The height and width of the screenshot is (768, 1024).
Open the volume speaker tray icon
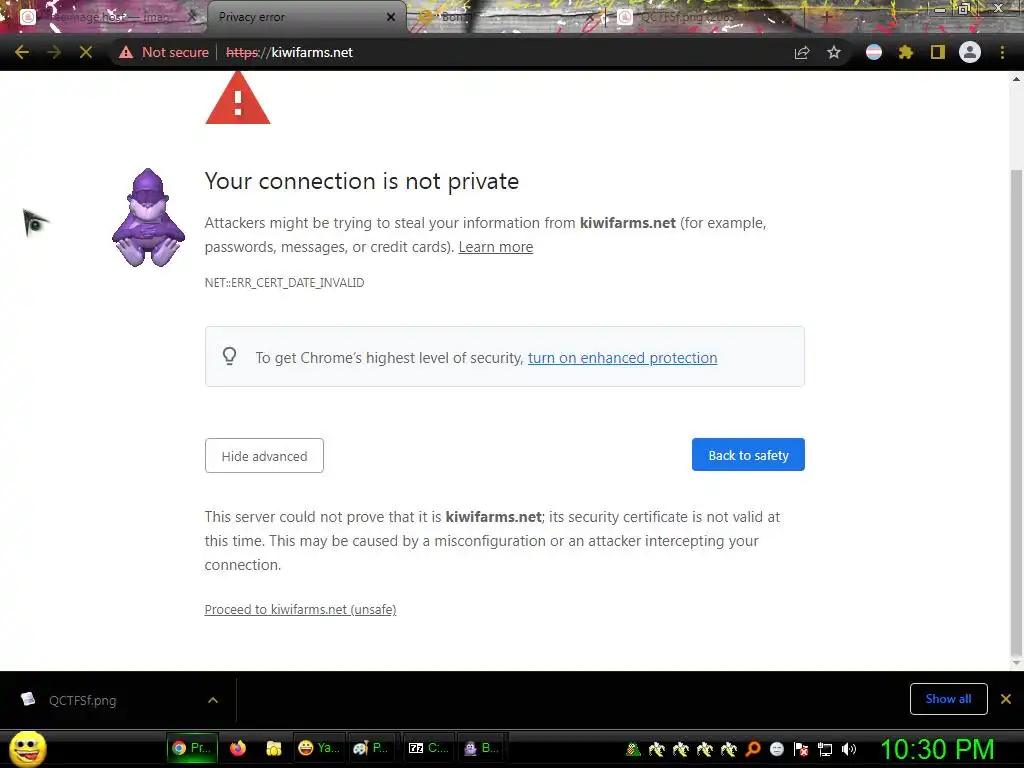(x=849, y=749)
